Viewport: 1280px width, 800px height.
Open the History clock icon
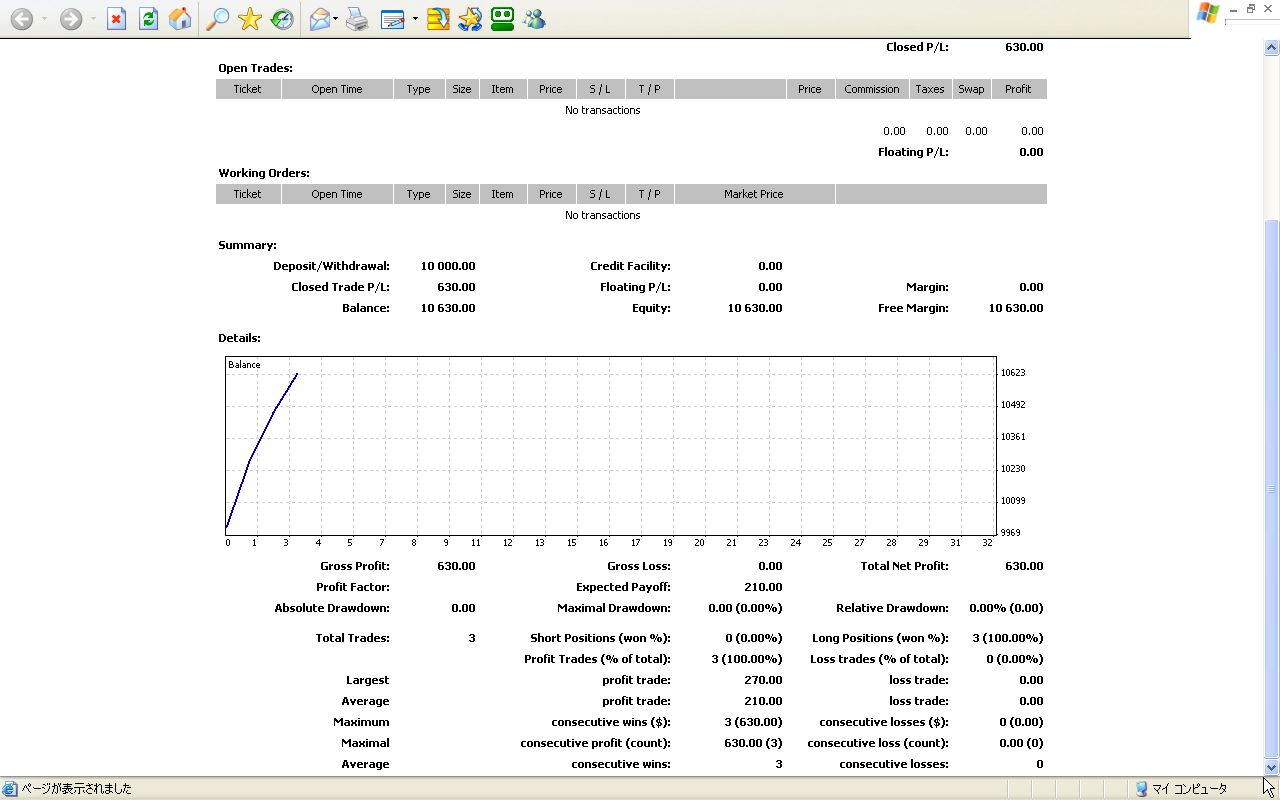pyautogui.click(x=282, y=19)
